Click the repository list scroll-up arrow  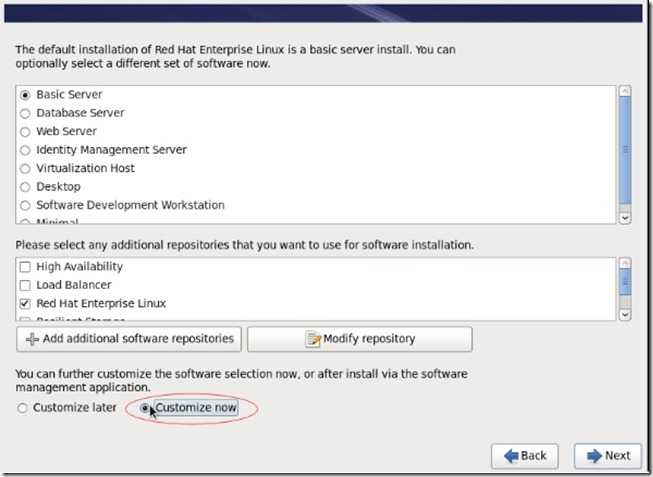[x=625, y=263]
